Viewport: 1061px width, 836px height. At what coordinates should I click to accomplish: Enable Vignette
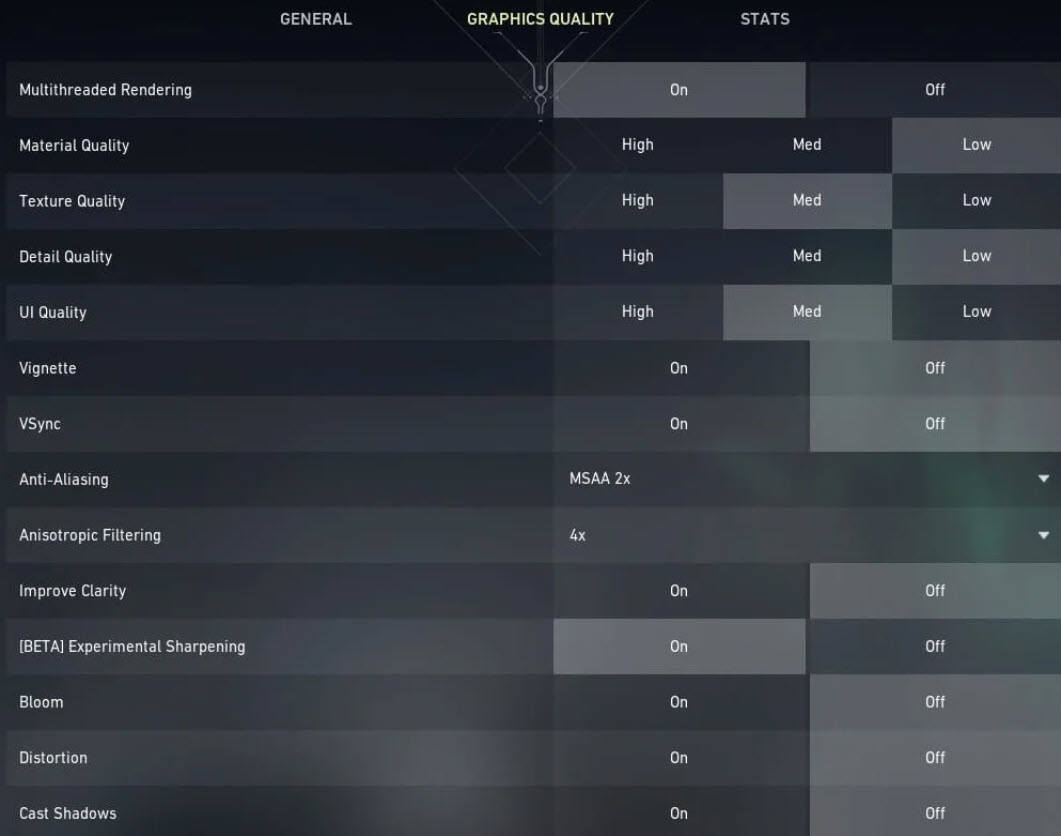point(679,368)
